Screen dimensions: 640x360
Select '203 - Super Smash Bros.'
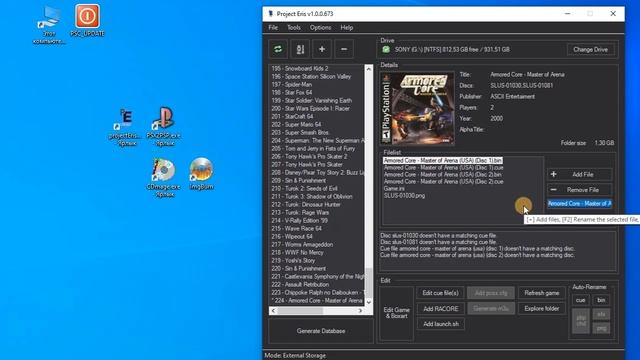tap(300, 133)
